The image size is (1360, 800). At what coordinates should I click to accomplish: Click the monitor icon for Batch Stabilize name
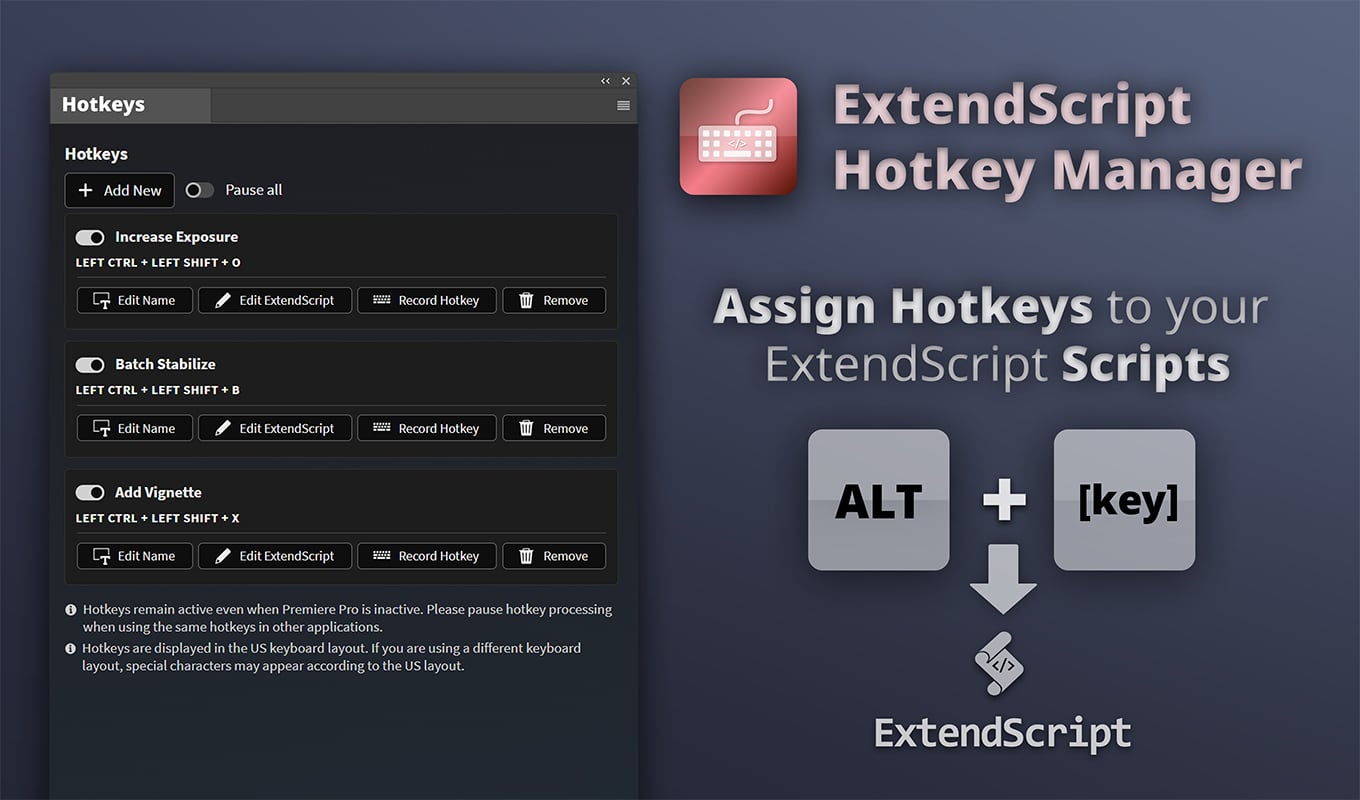tap(101, 428)
